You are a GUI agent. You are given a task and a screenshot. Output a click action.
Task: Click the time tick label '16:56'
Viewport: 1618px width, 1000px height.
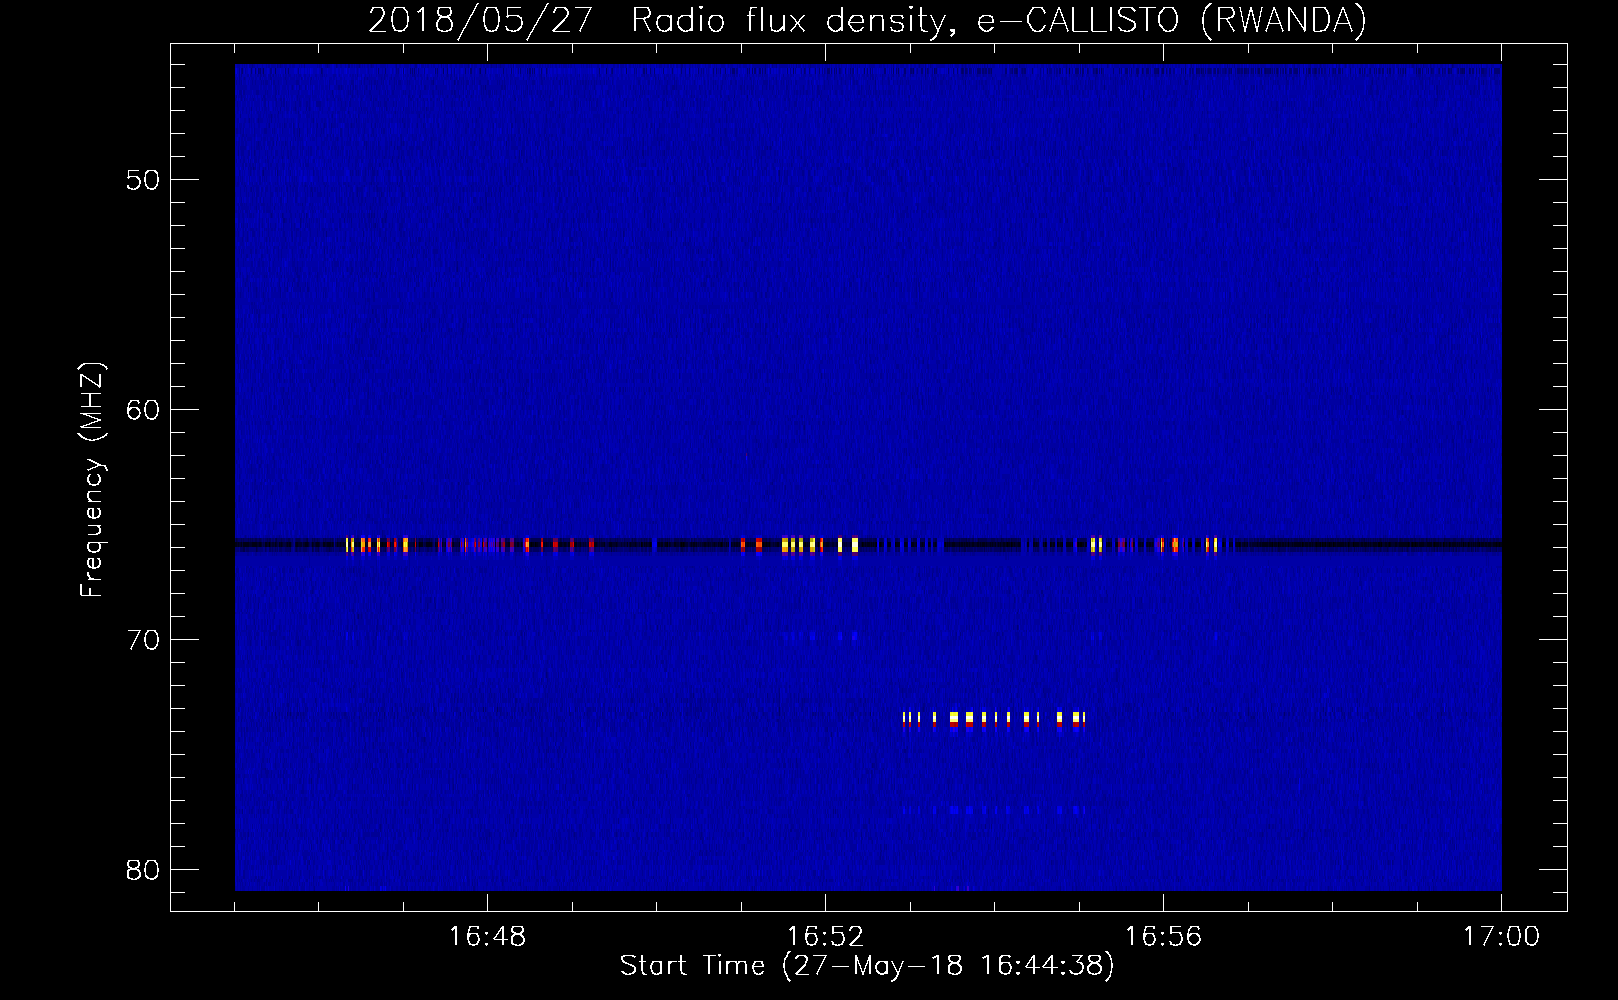tap(1163, 937)
